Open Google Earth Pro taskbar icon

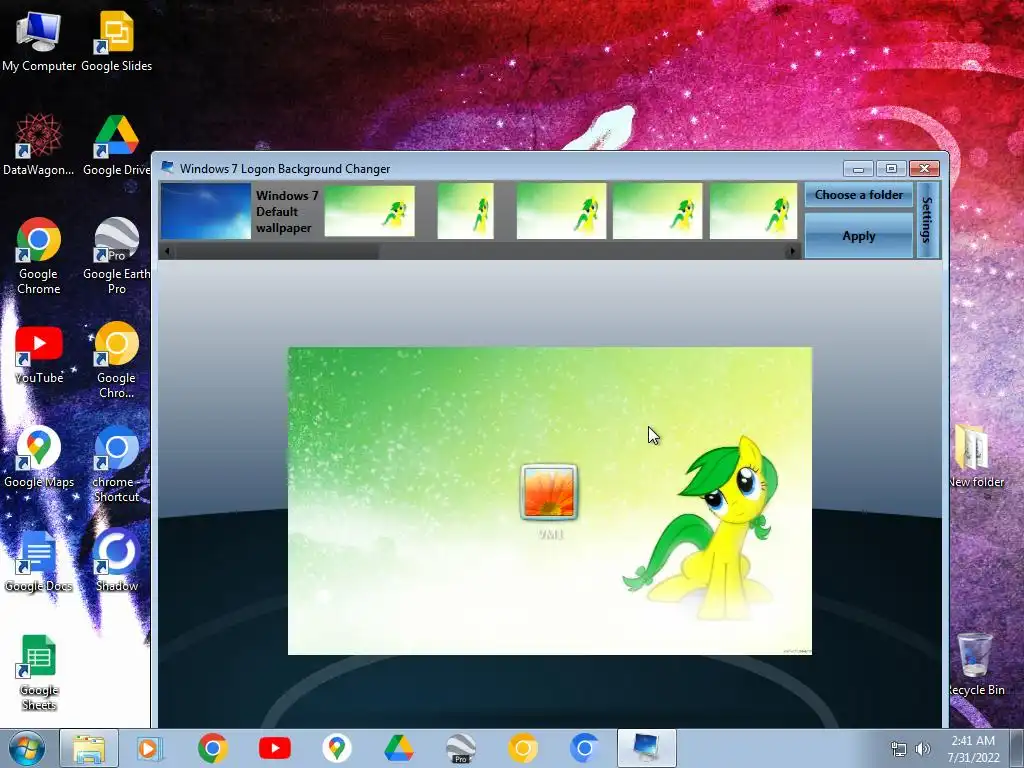(x=460, y=748)
